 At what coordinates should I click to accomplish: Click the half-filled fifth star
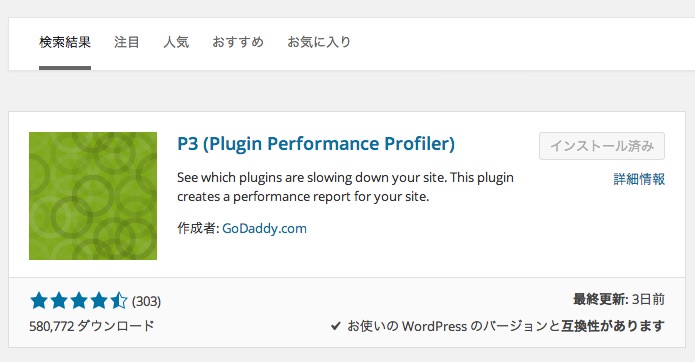[119, 301]
